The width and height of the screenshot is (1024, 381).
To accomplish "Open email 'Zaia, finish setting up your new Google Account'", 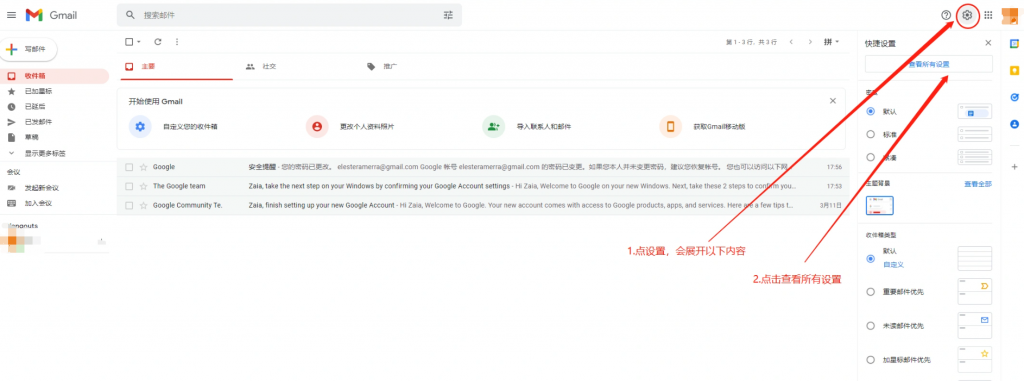I will coord(321,205).
